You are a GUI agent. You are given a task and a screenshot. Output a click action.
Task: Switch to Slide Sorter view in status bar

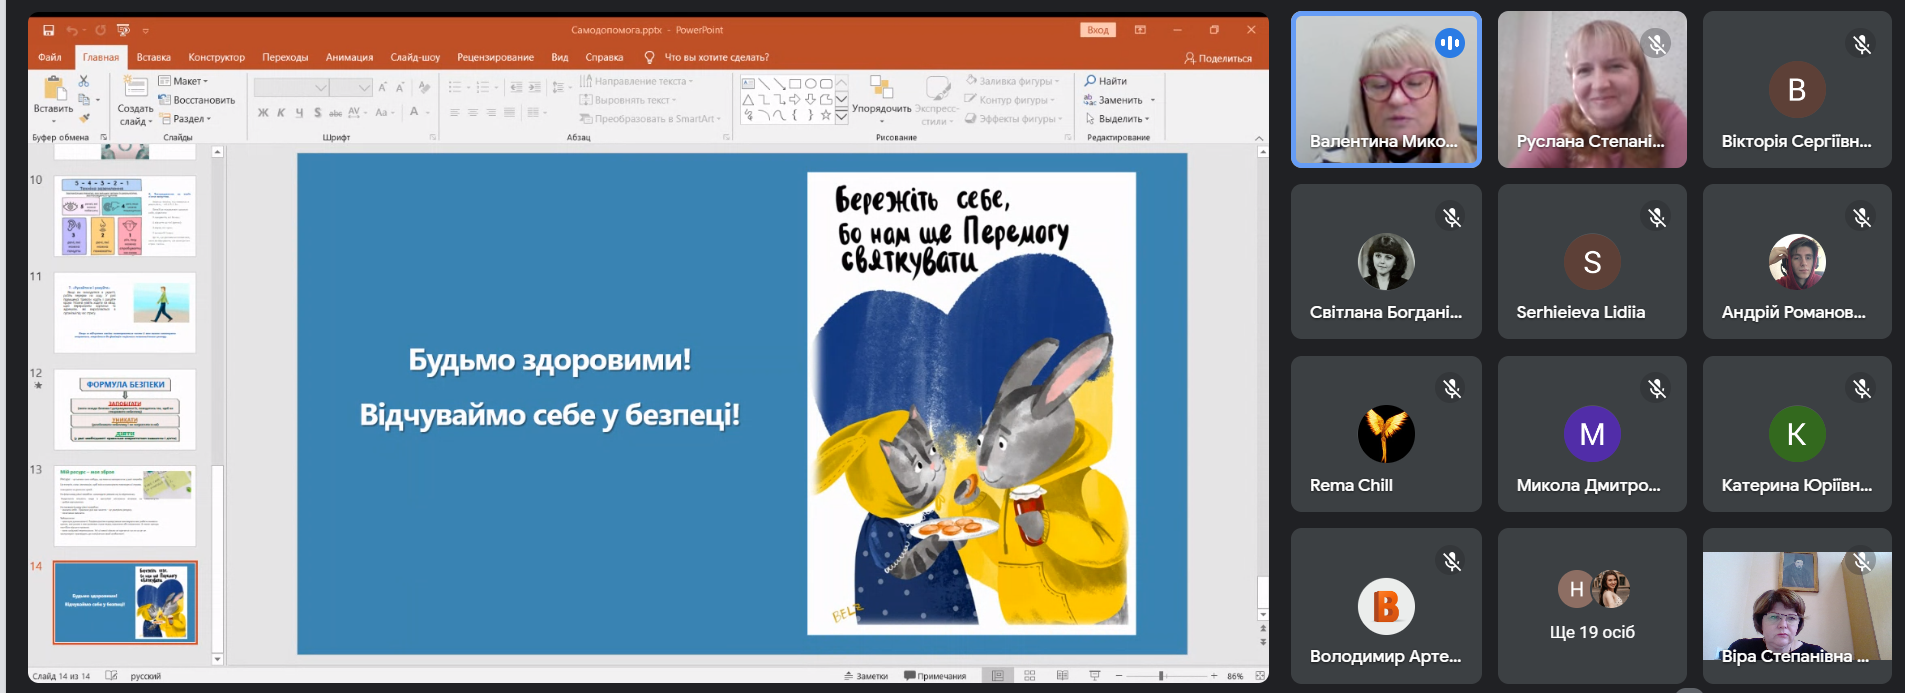[x=1030, y=676]
